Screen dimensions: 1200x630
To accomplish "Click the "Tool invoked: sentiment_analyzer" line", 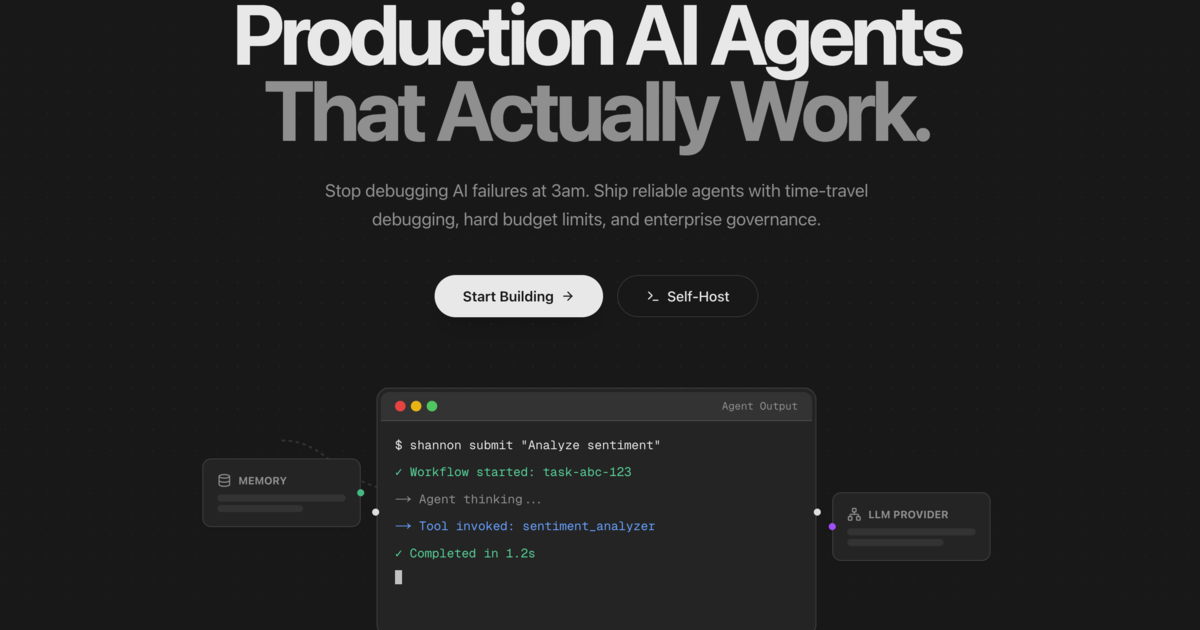I will 525,526.
